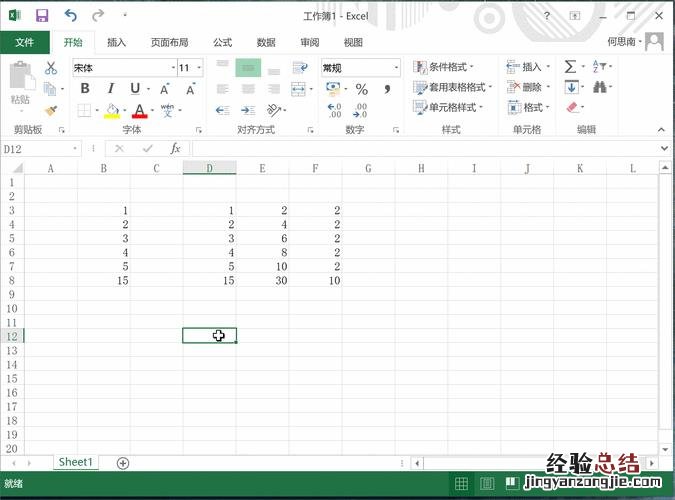The image size is (675, 500).
Task: Increase decimal places
Action: (x=334, y=111)
